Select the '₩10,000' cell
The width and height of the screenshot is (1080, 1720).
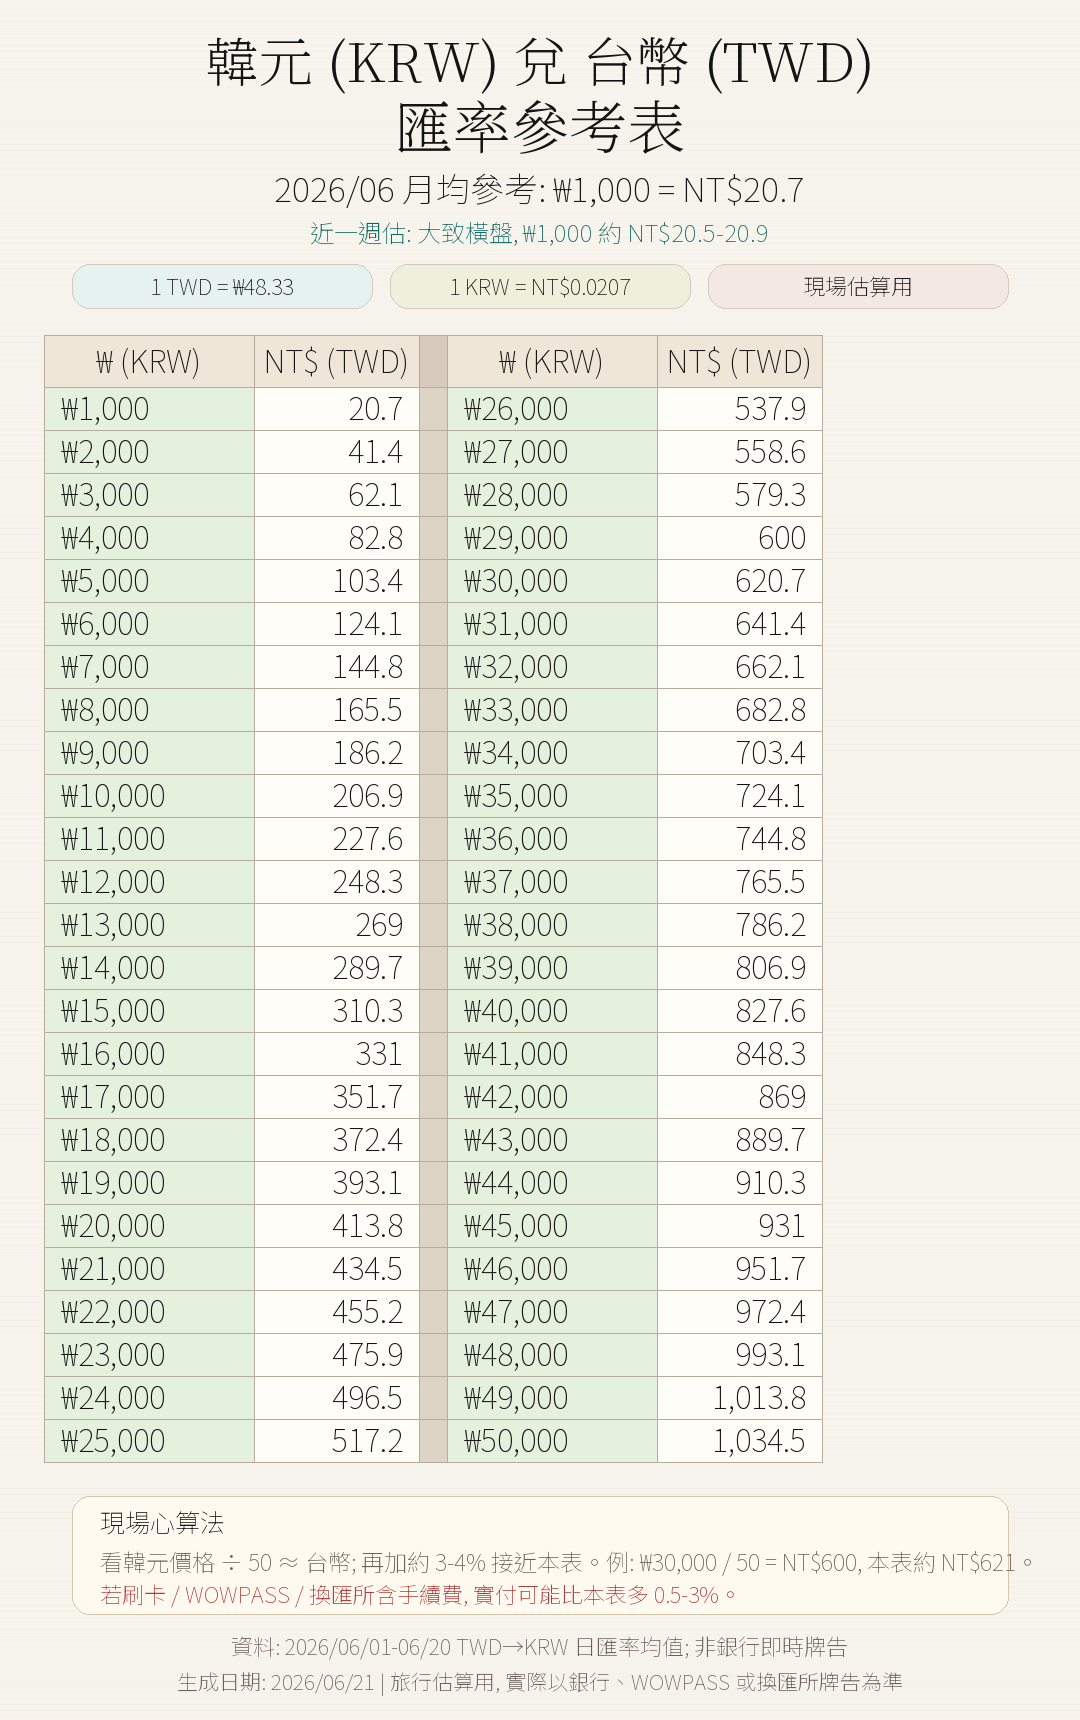click(x=150, y=796)
